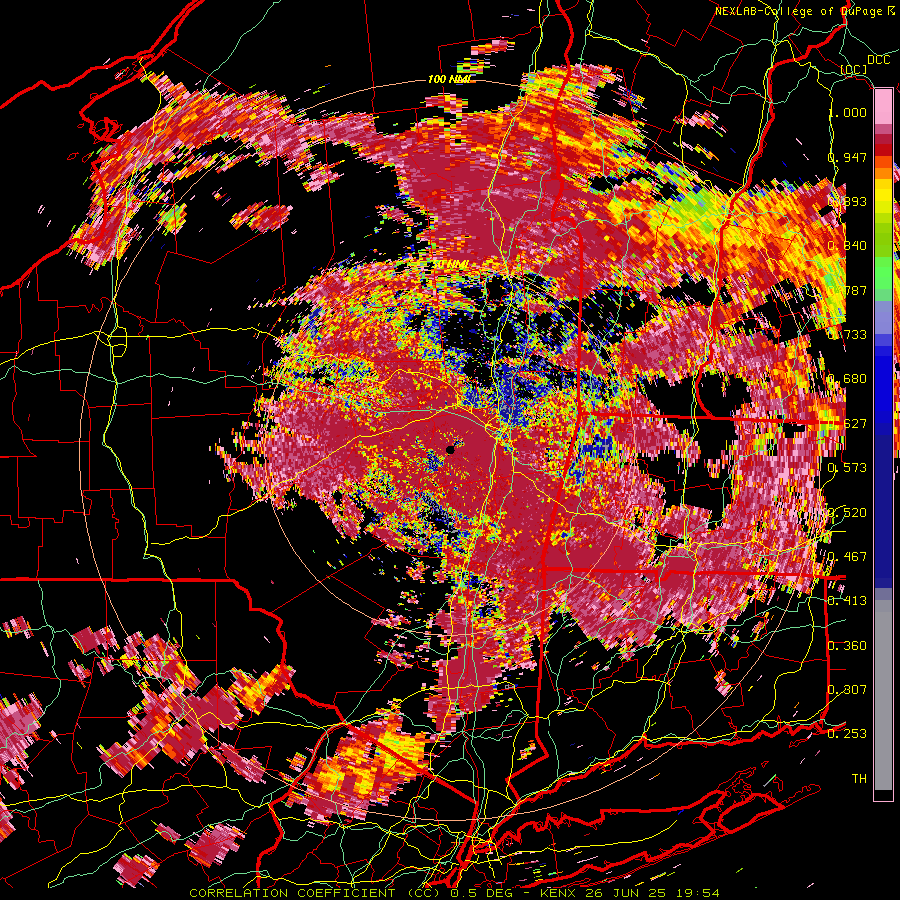Click the DCC label above the color bar
Viewport: 900px width, 900px height.
pyautogui.click(x=878, y=60)
